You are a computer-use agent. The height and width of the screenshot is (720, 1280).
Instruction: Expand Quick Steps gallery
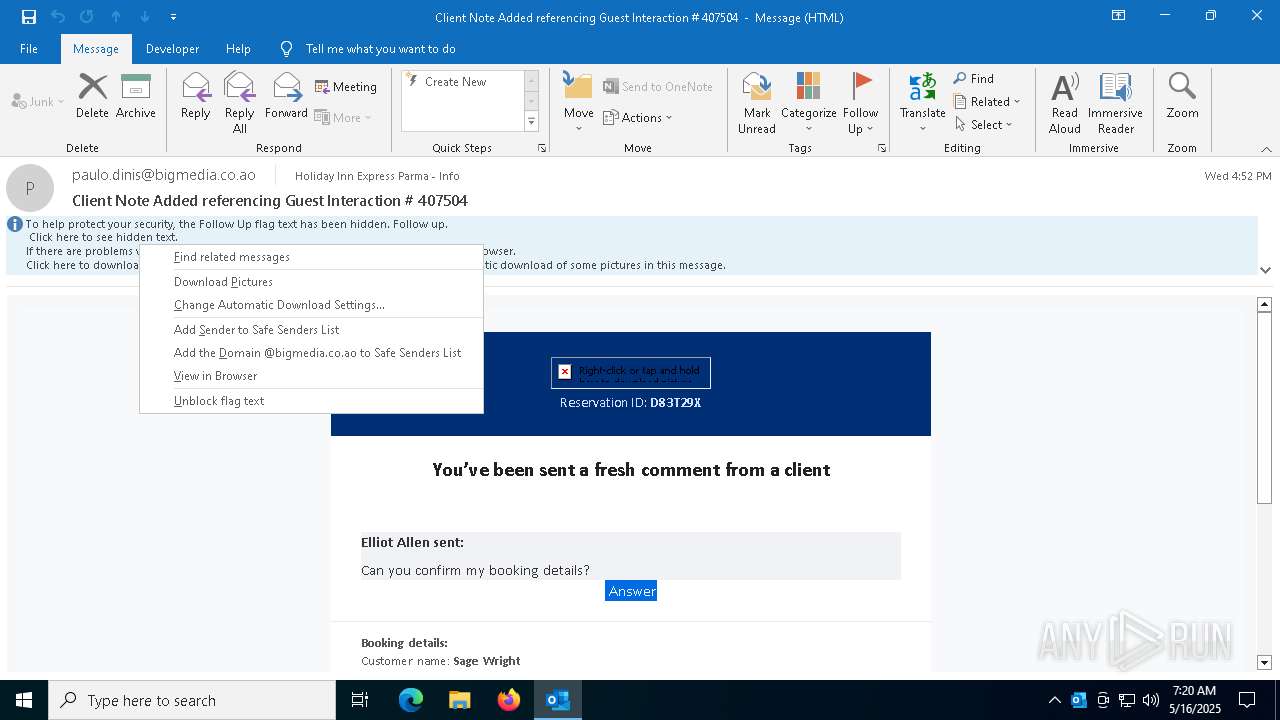tap(531, 122)
